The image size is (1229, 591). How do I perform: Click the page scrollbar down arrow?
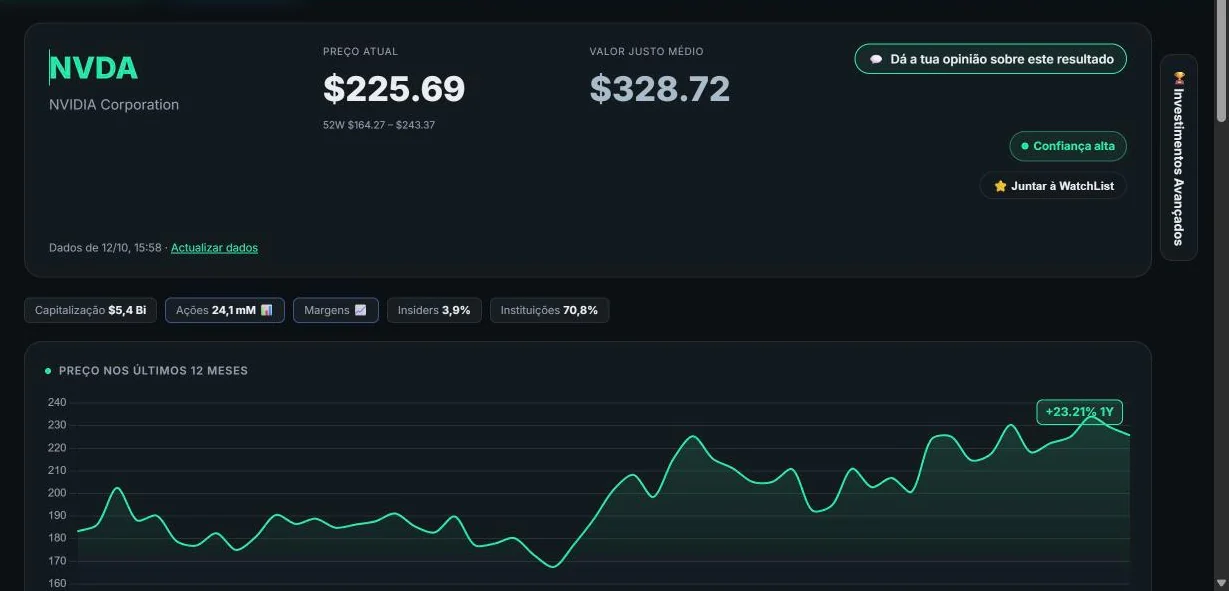[x=1221, y=582]
